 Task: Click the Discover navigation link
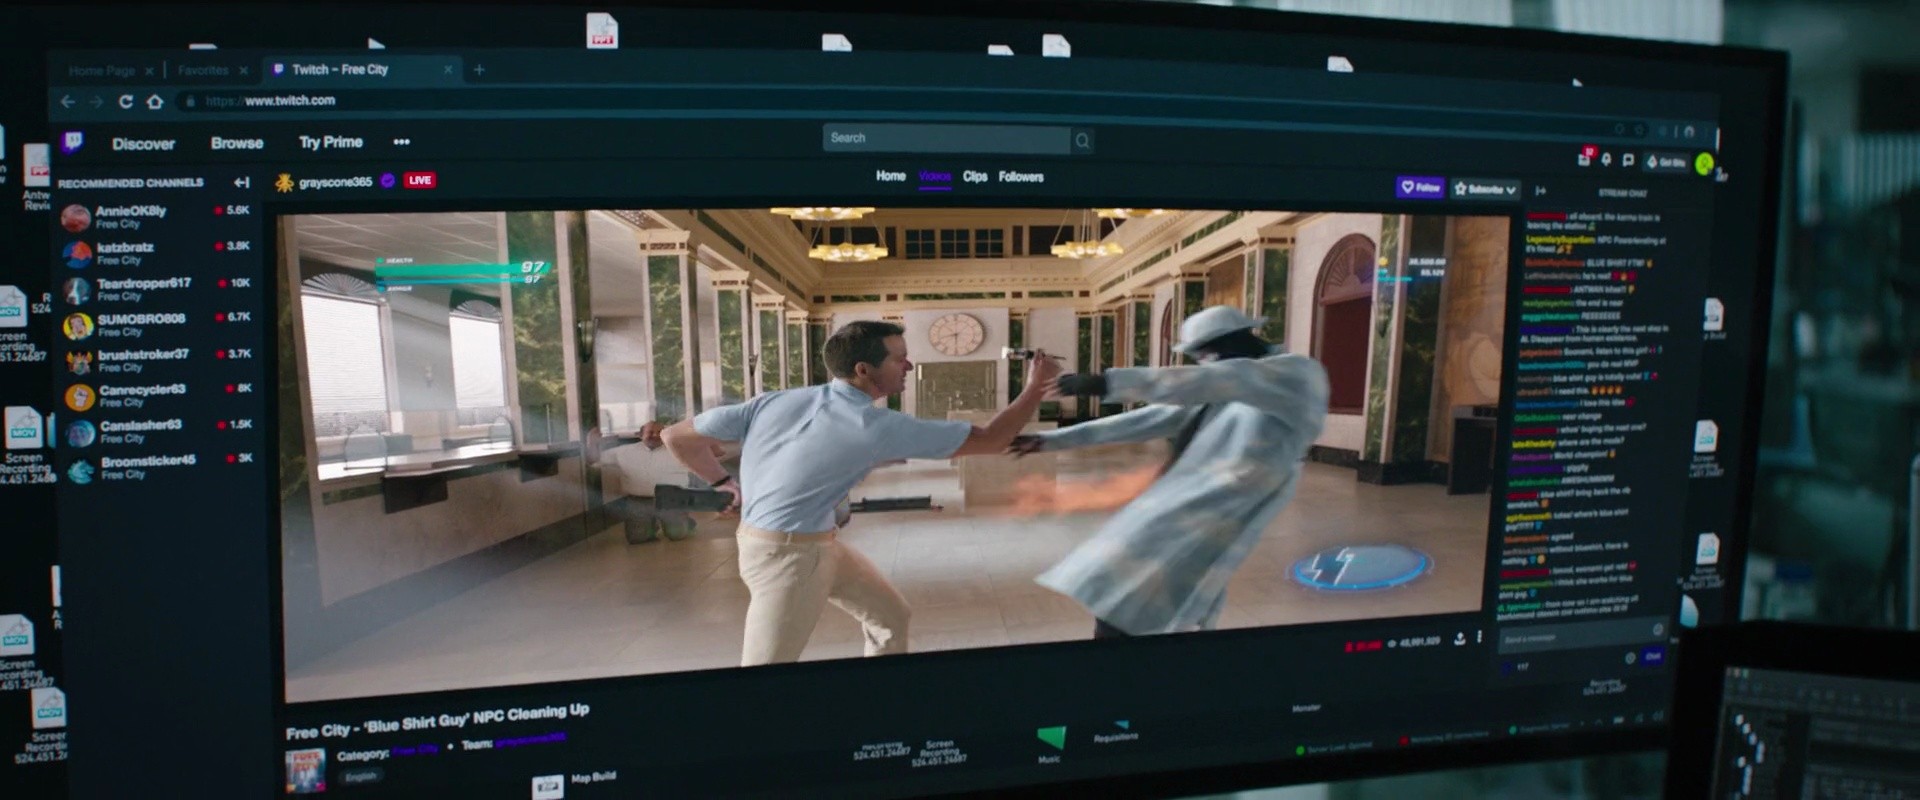[143, 144]
